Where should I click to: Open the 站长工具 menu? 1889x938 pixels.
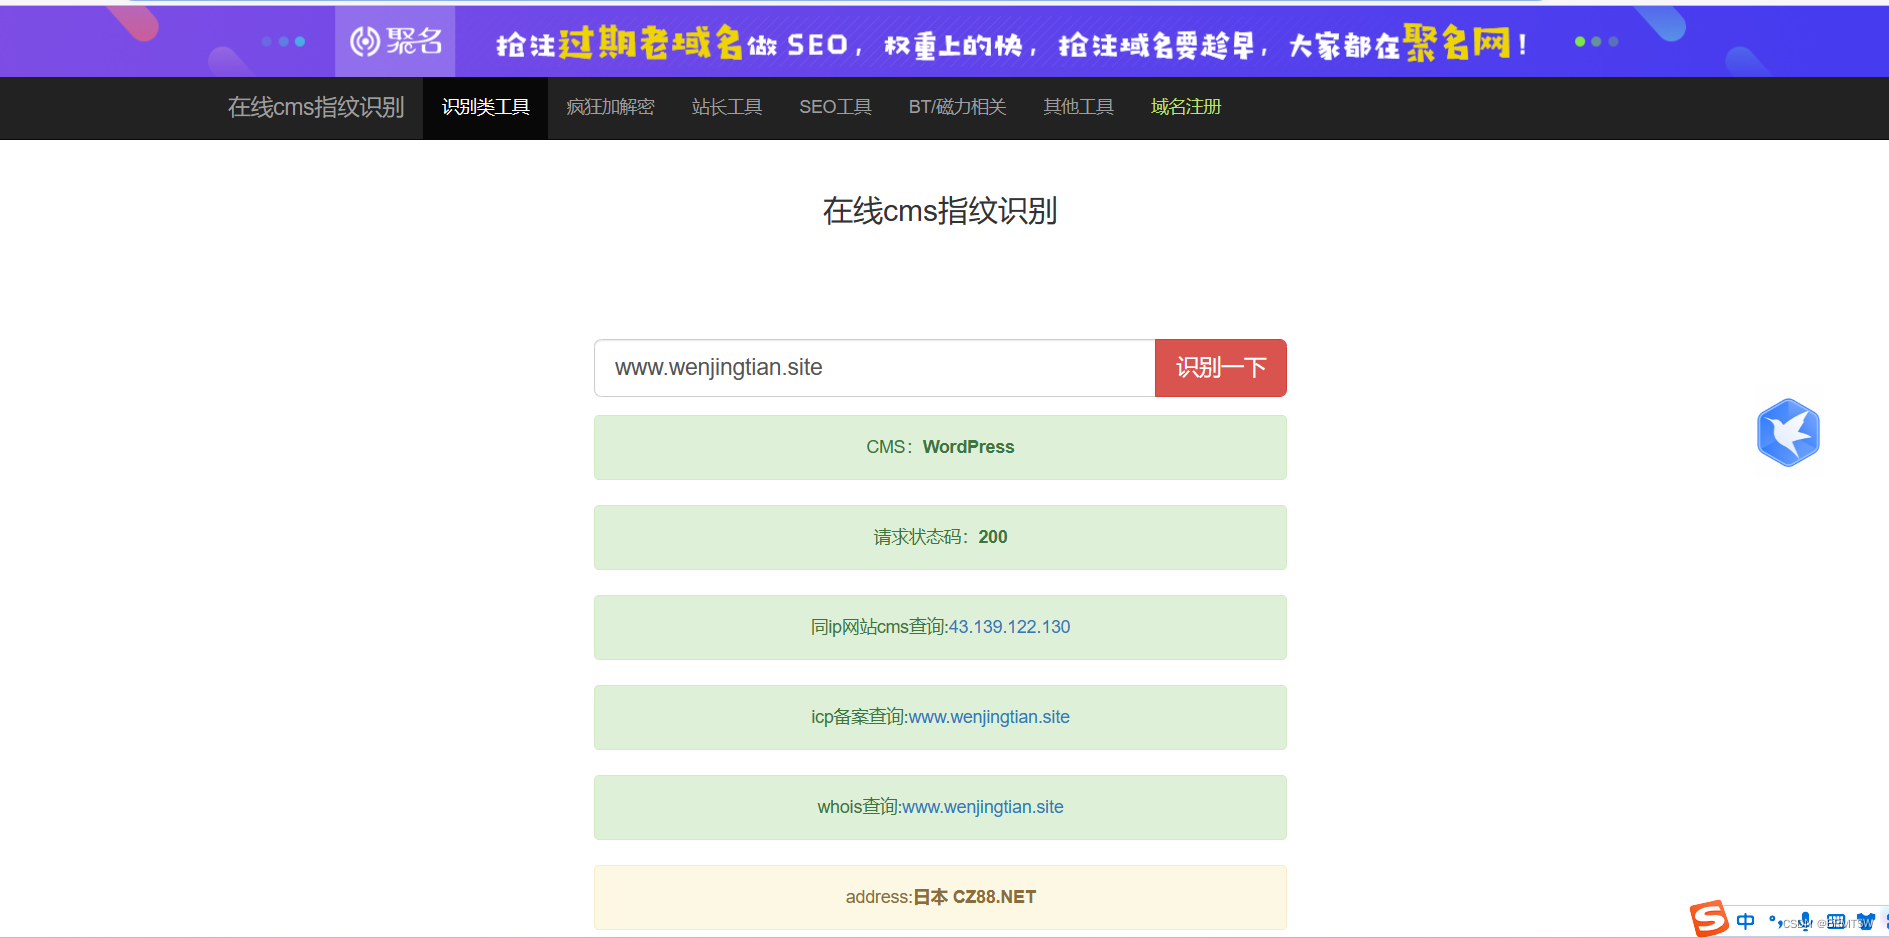click(727, 107)
